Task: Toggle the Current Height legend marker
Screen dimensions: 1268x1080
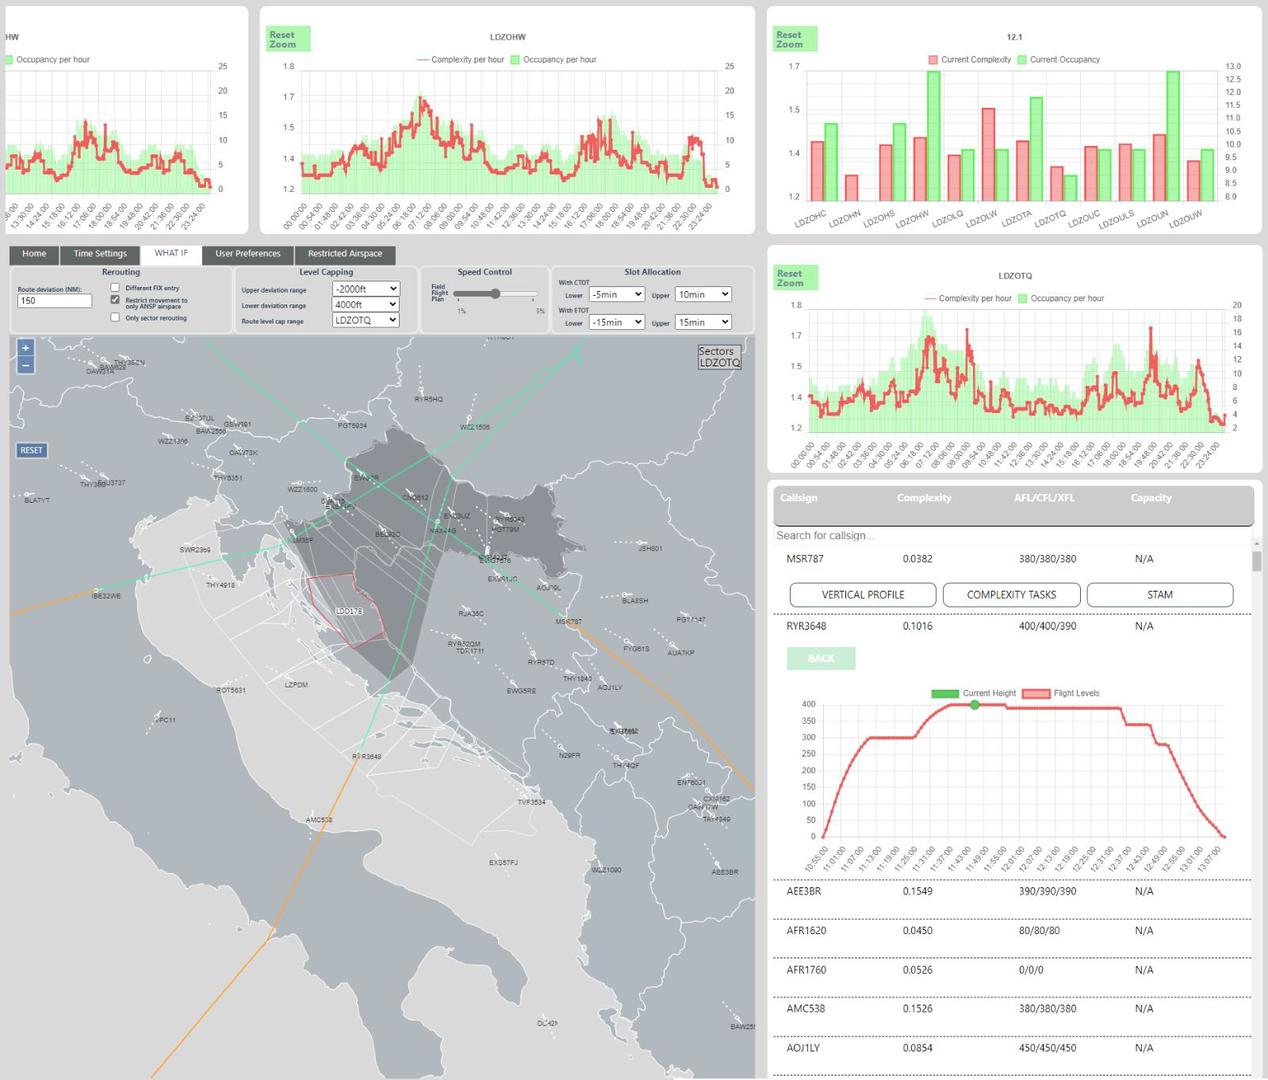Action: [944, 693]
